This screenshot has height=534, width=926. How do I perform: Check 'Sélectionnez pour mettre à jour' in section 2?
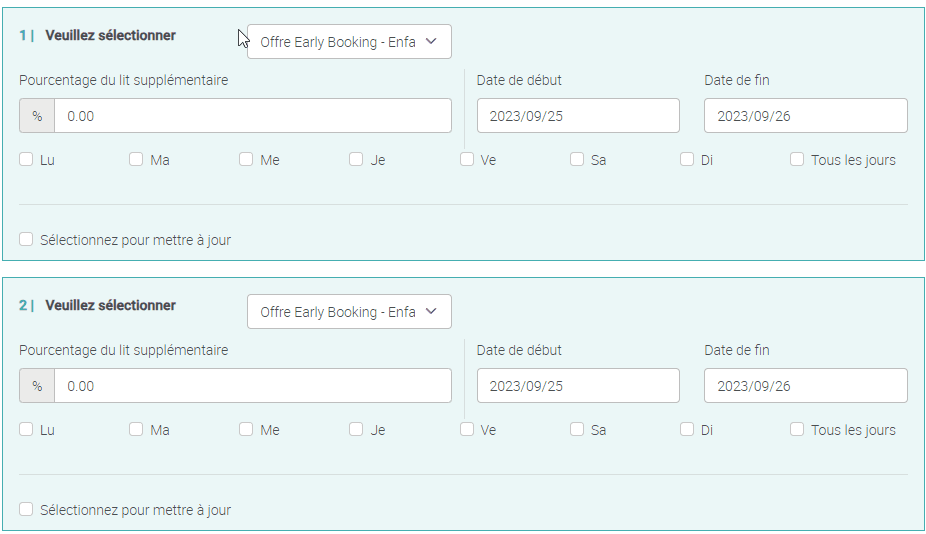(x=26, y=509)
